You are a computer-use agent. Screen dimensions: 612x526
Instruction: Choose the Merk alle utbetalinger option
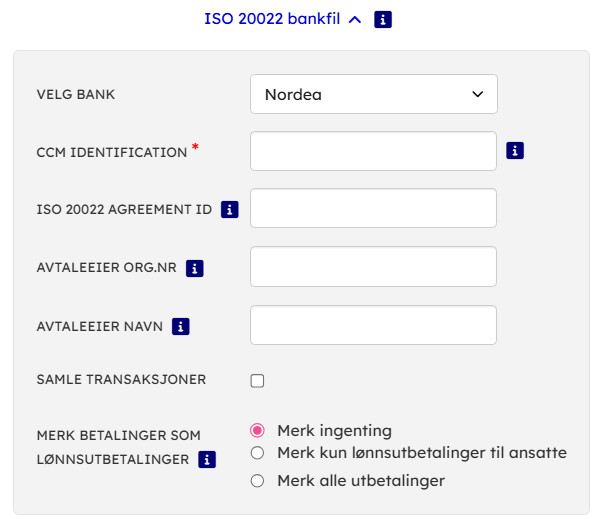click(x=257, y=481)
